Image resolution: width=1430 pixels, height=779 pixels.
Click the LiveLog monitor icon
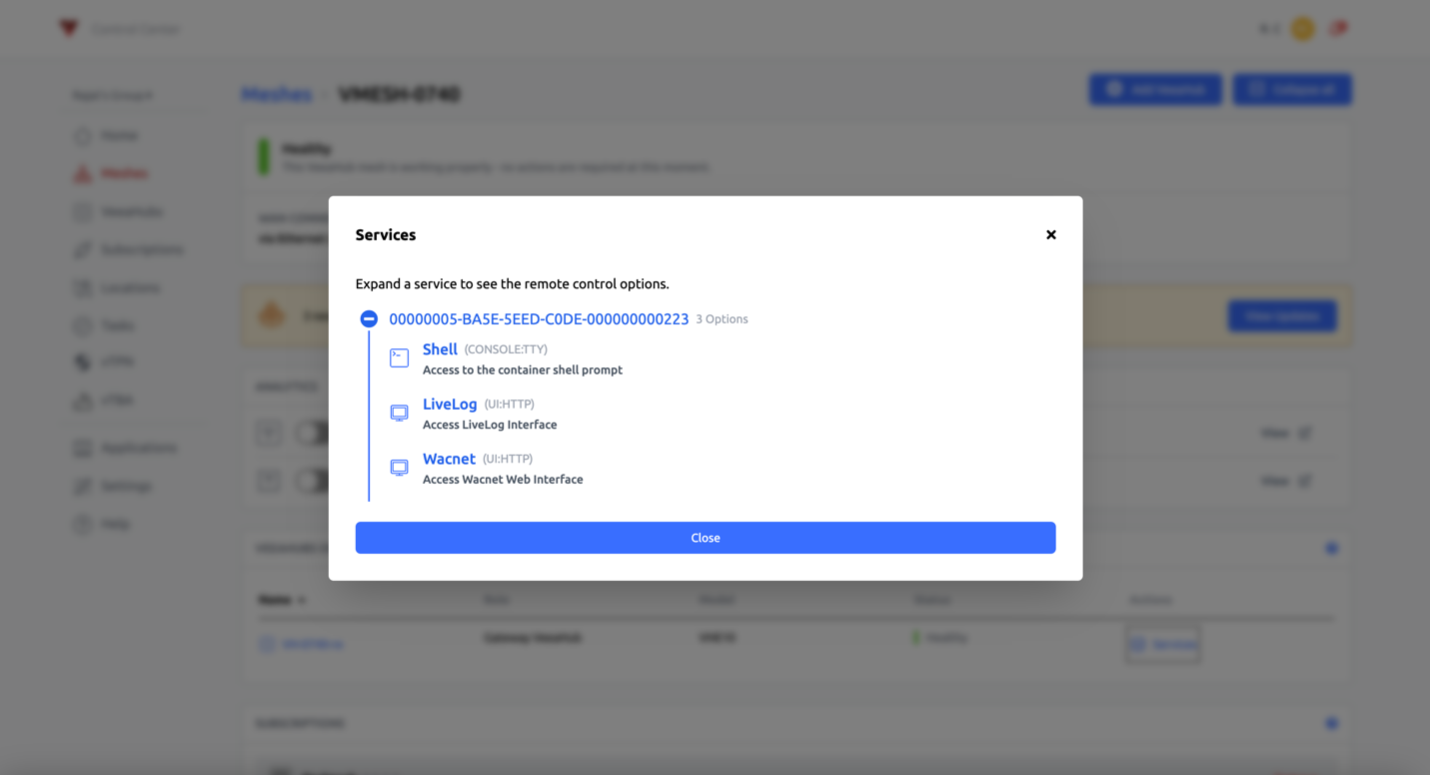coord(399,413)
